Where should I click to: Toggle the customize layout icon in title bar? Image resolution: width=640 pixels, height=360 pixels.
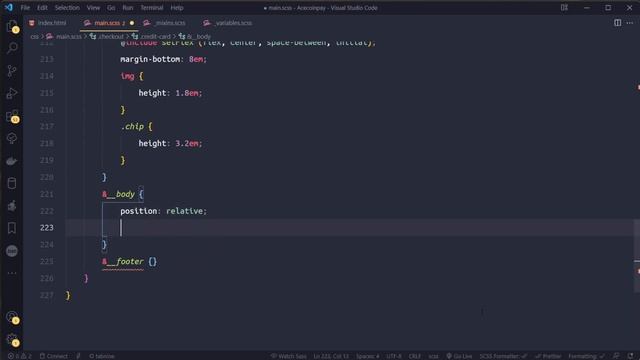click(564, 7)
